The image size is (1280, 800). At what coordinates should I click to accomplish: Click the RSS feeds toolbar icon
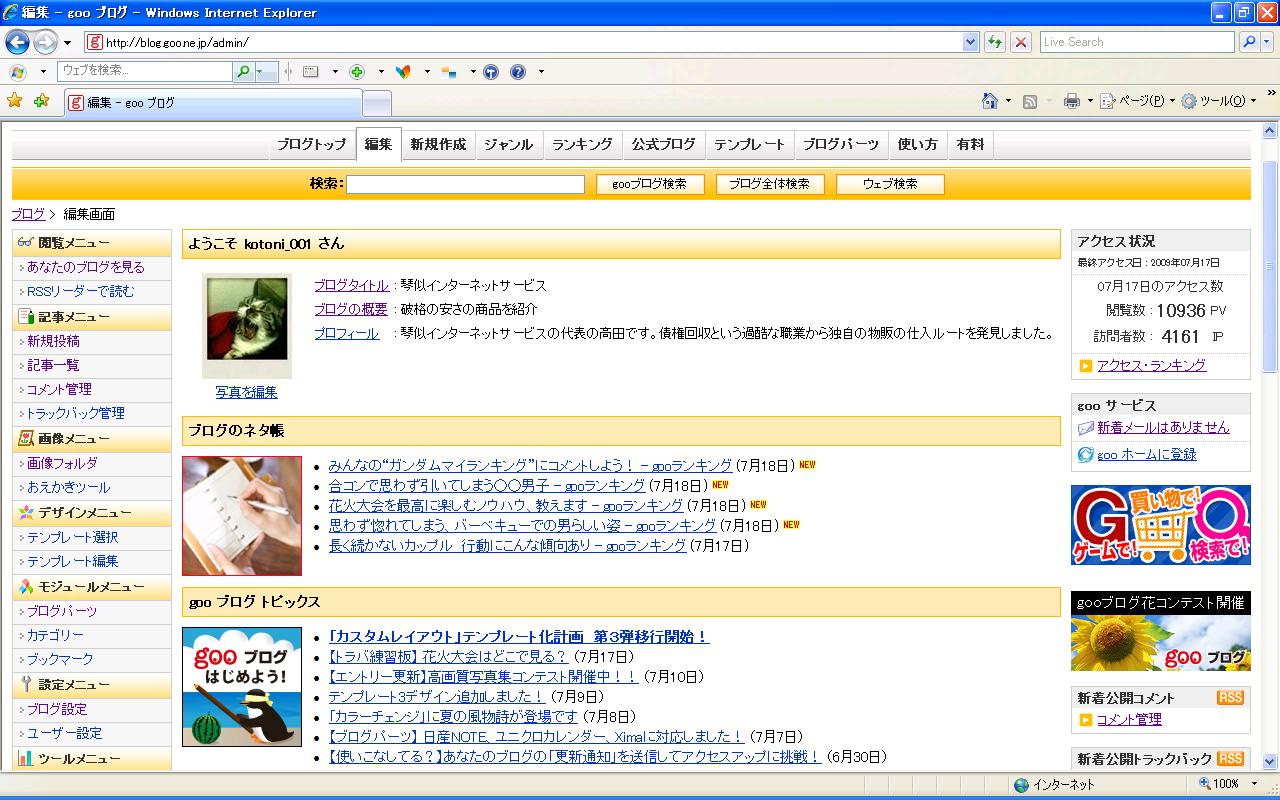tap(1030, 101)
